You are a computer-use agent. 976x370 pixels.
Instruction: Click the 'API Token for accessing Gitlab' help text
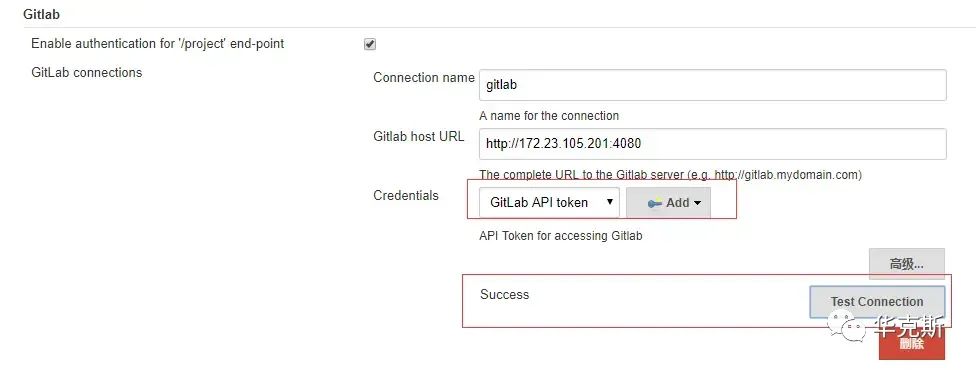click(561, 236)
